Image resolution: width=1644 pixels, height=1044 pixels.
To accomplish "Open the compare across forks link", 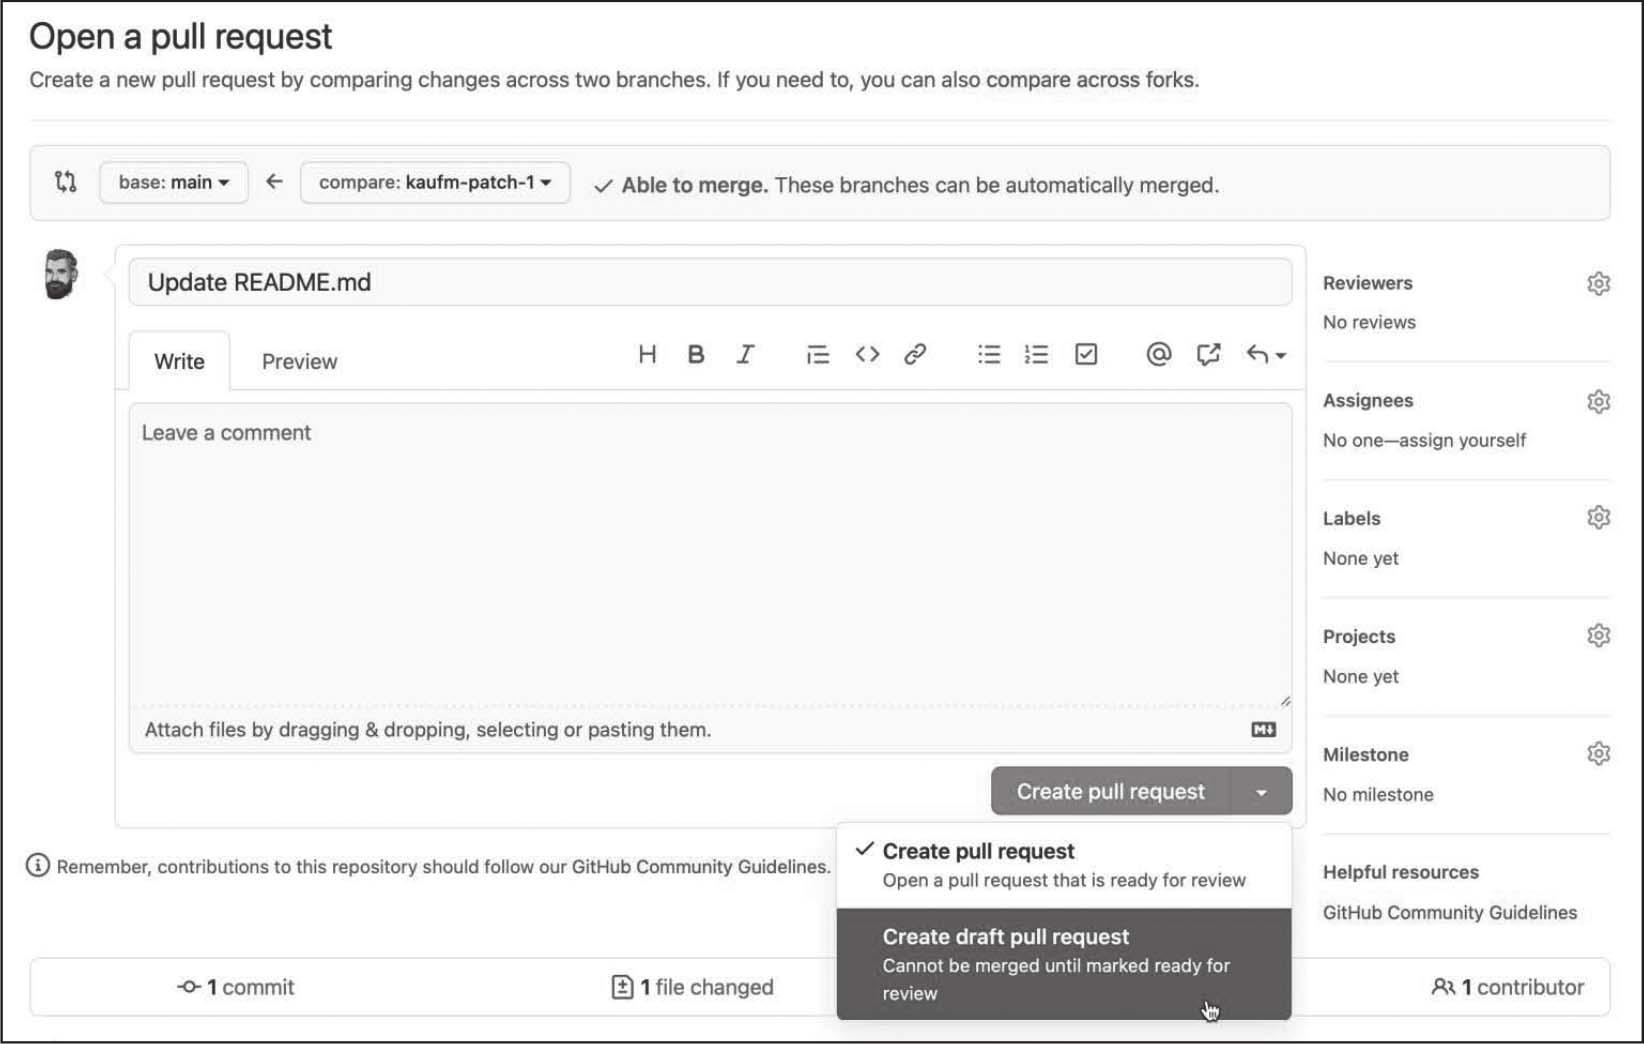I will (x=1090, y=80).
